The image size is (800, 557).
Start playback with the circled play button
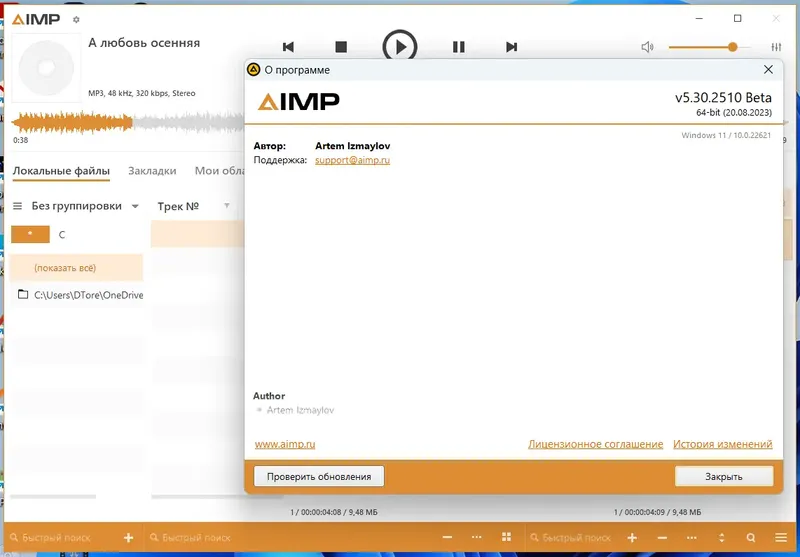point(400,47)
